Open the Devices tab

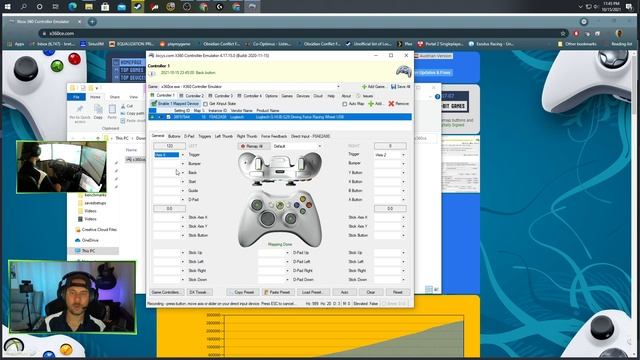coord(303,96)
